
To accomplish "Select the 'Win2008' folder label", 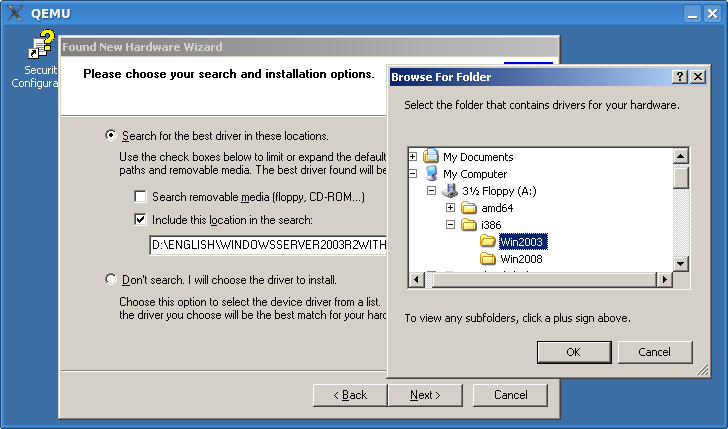I will point(521,259).
